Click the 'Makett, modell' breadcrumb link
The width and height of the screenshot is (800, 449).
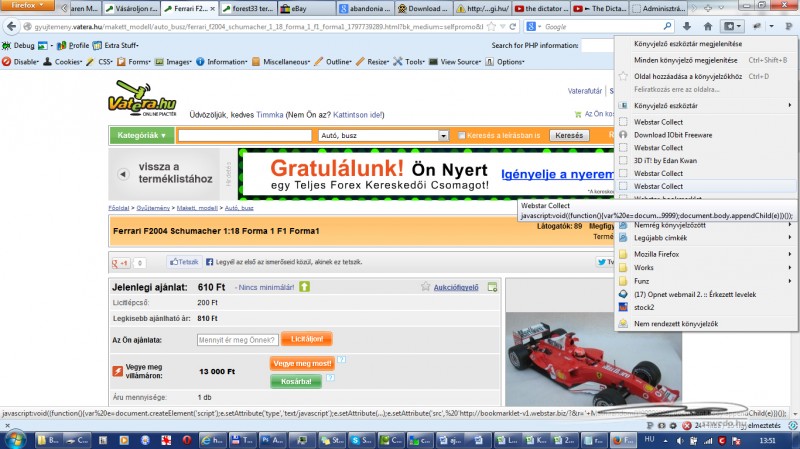197,208
